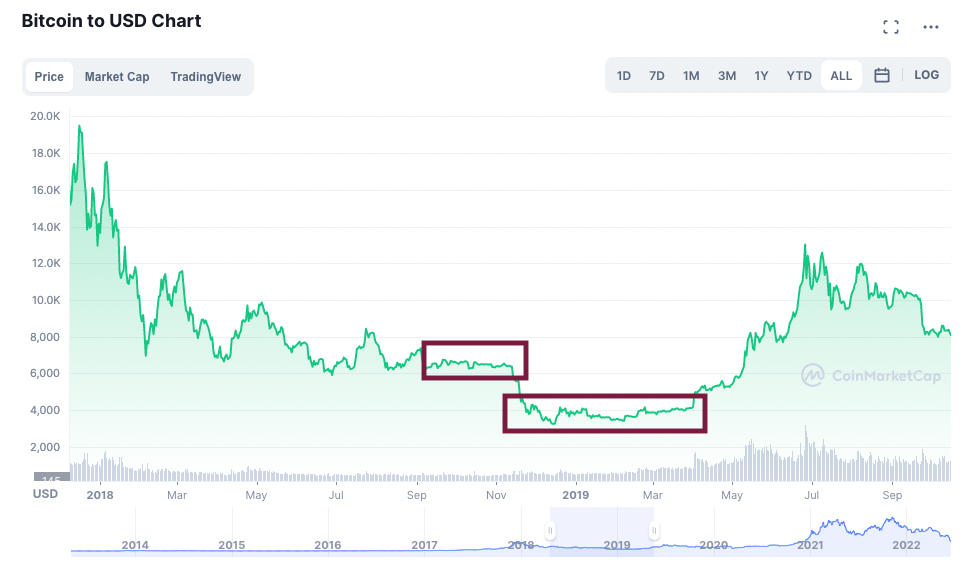This screenshot has width=965, height=566.
Task: Click 2016 in the overview timeline
Action: tap(327, 545)
